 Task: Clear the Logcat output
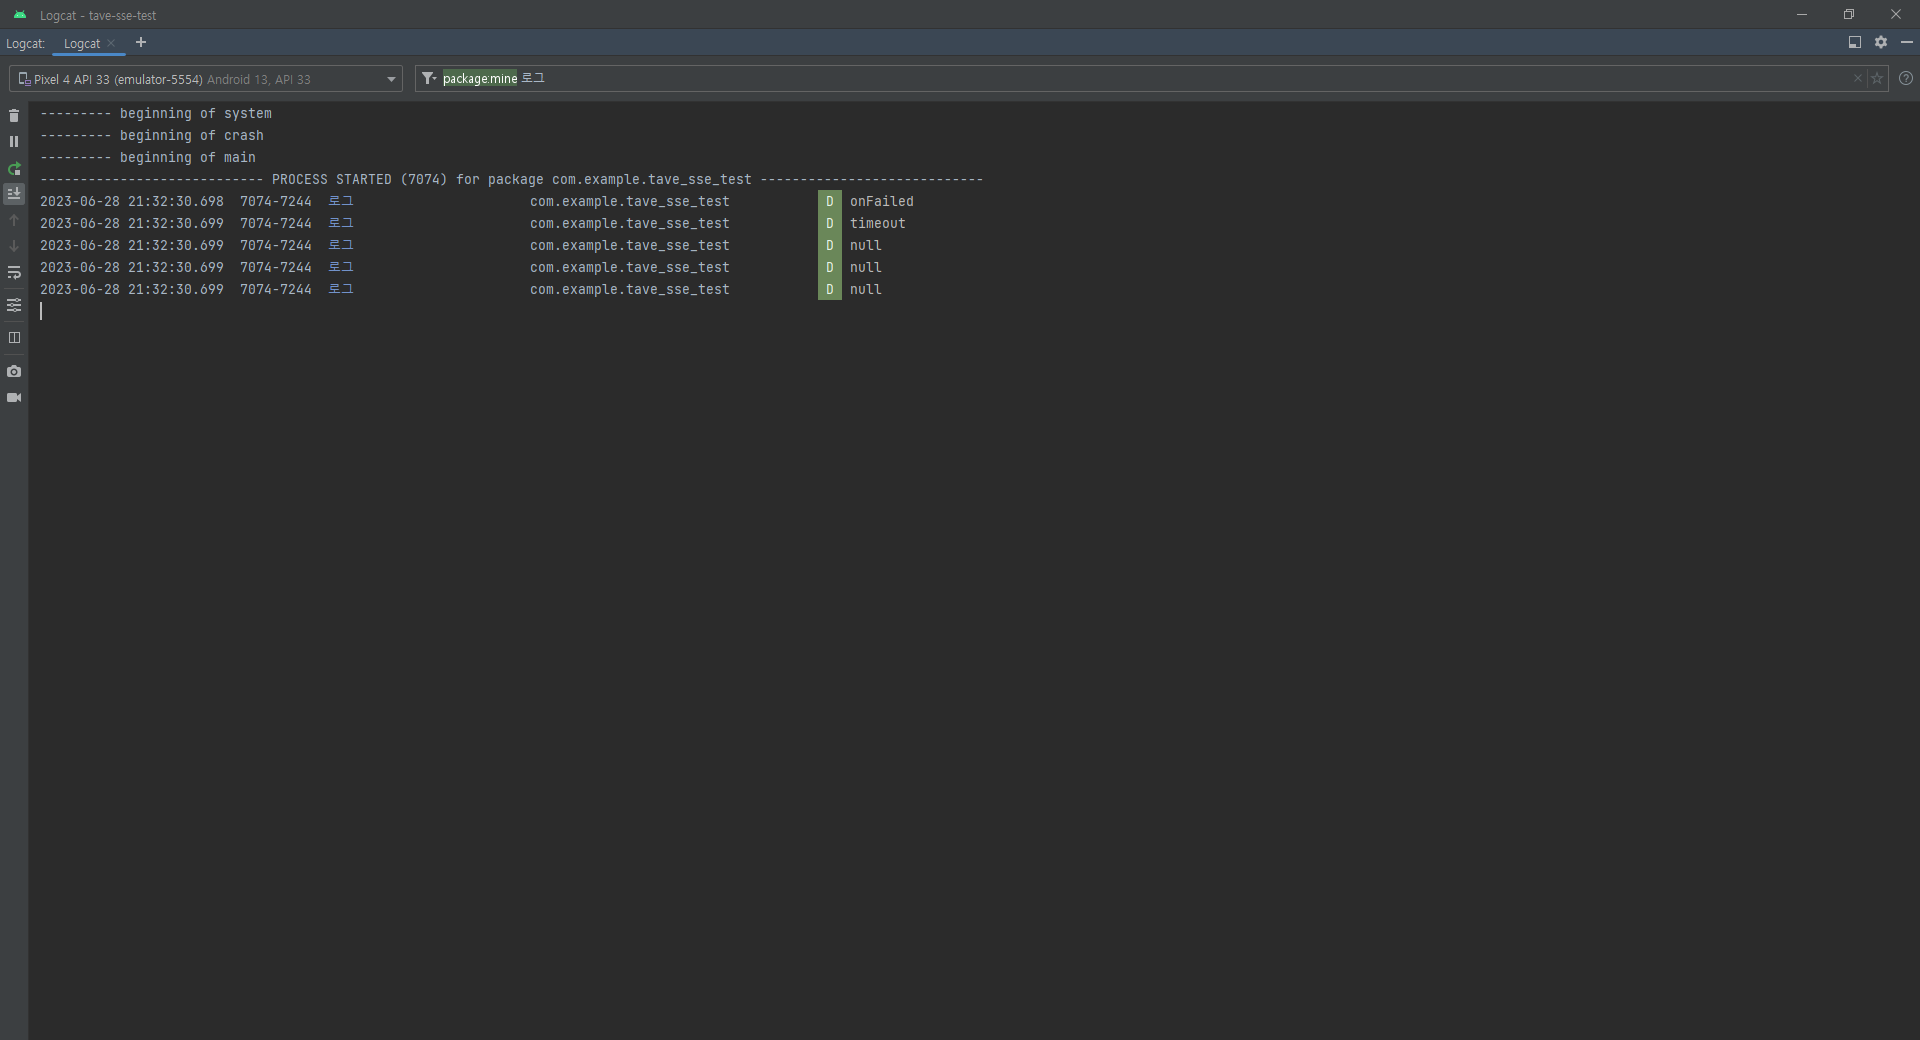tap(14, 115)
